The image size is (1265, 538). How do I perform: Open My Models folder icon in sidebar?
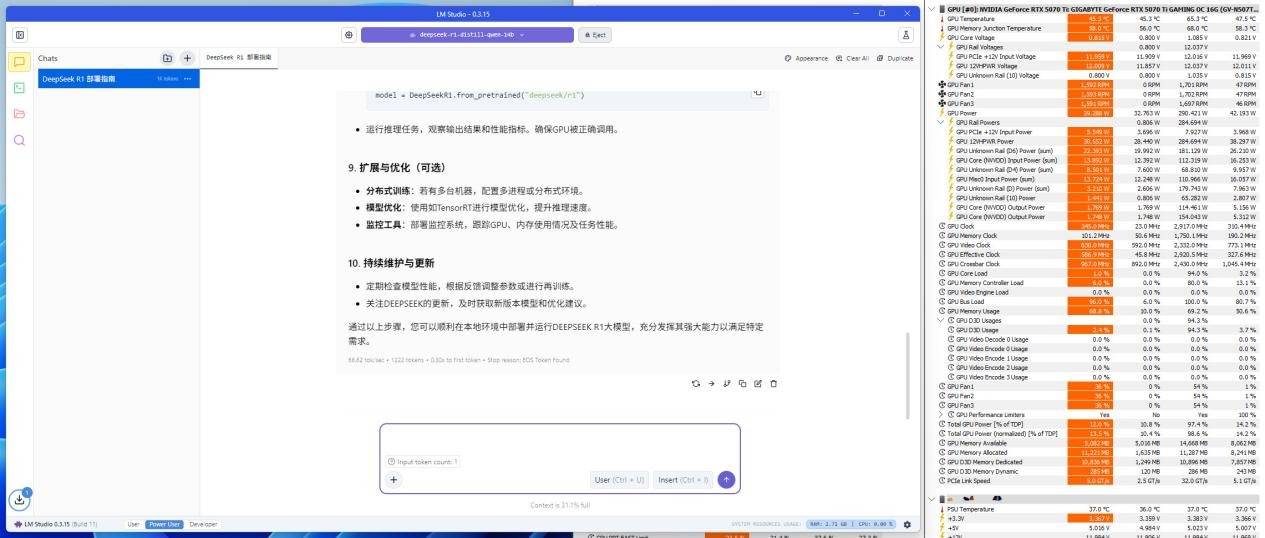pyautogui.click(x=19, y=114)
